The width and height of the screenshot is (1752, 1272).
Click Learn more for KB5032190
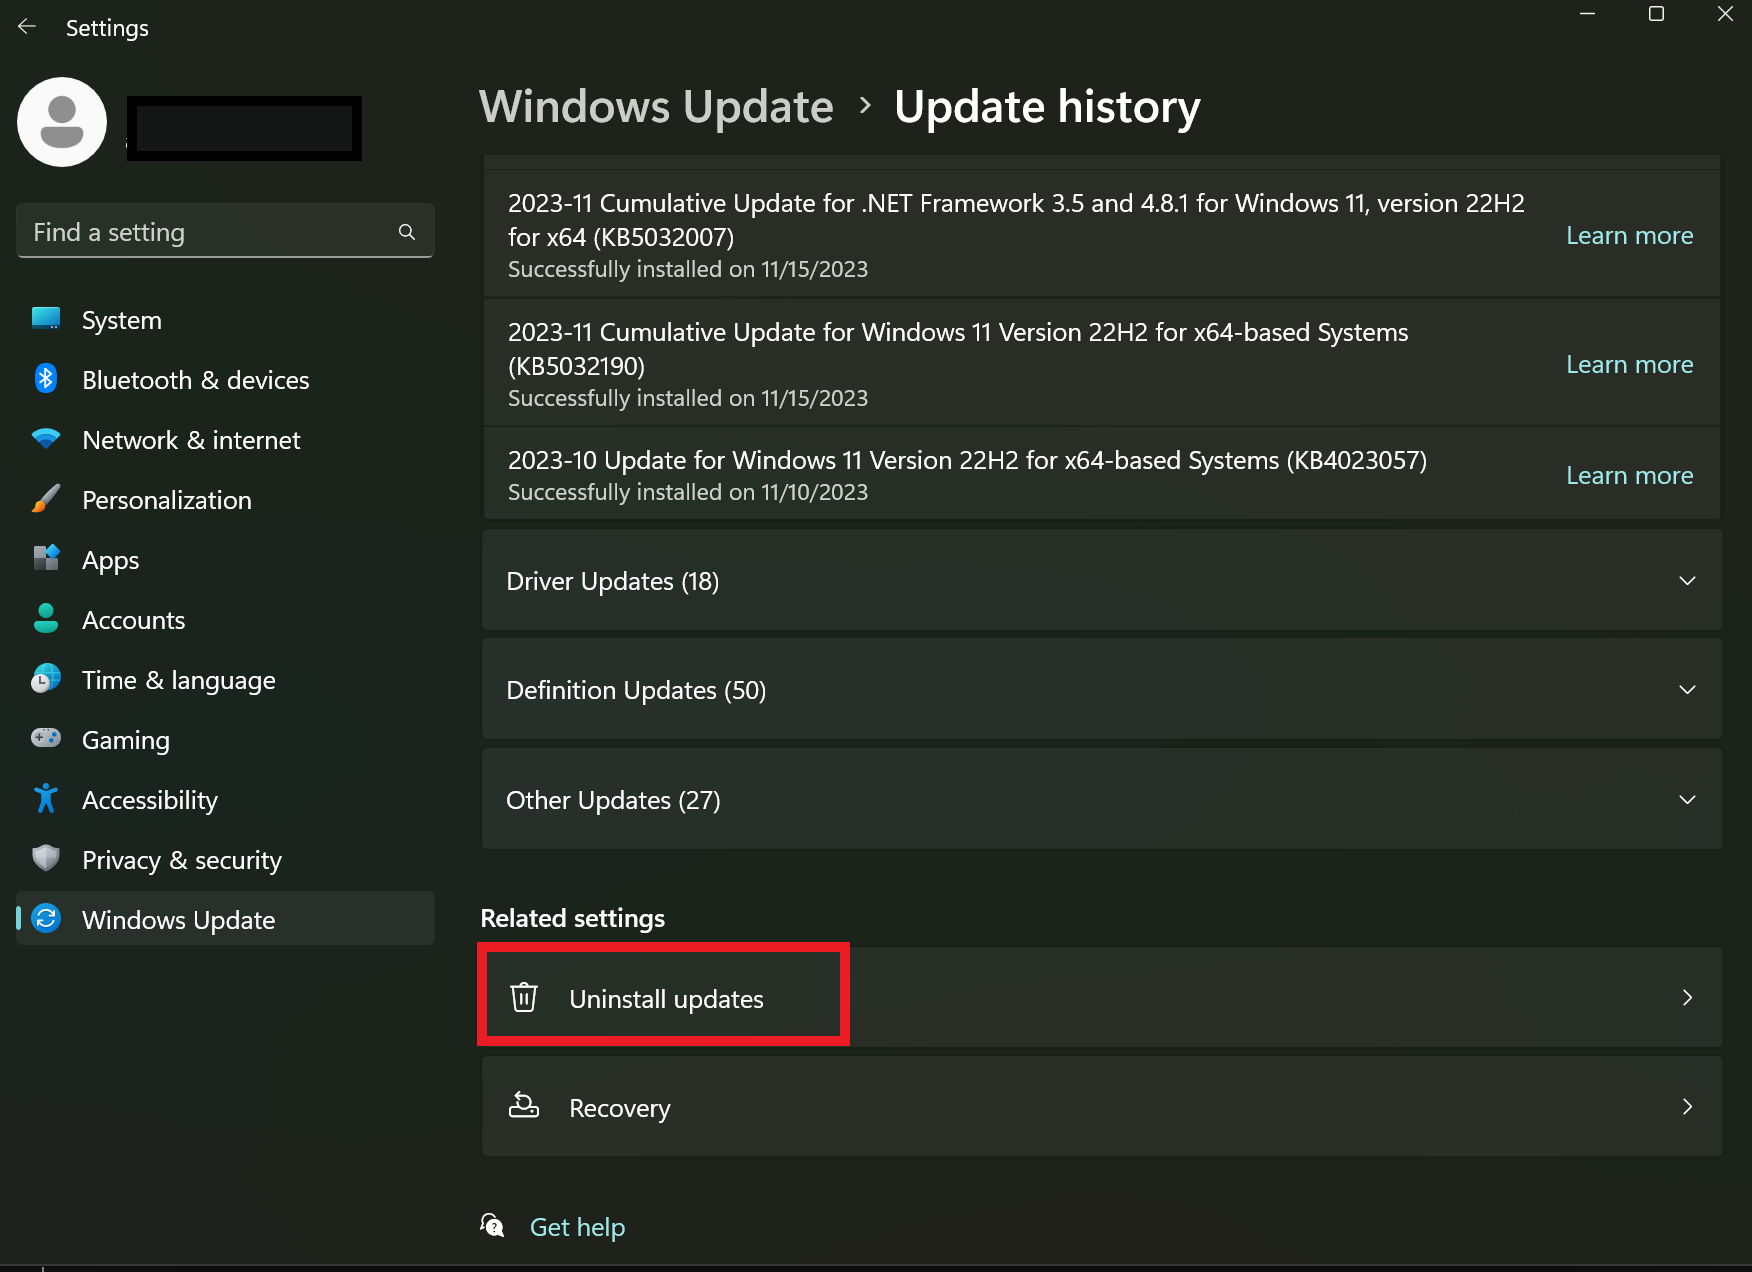point(1629,365)
